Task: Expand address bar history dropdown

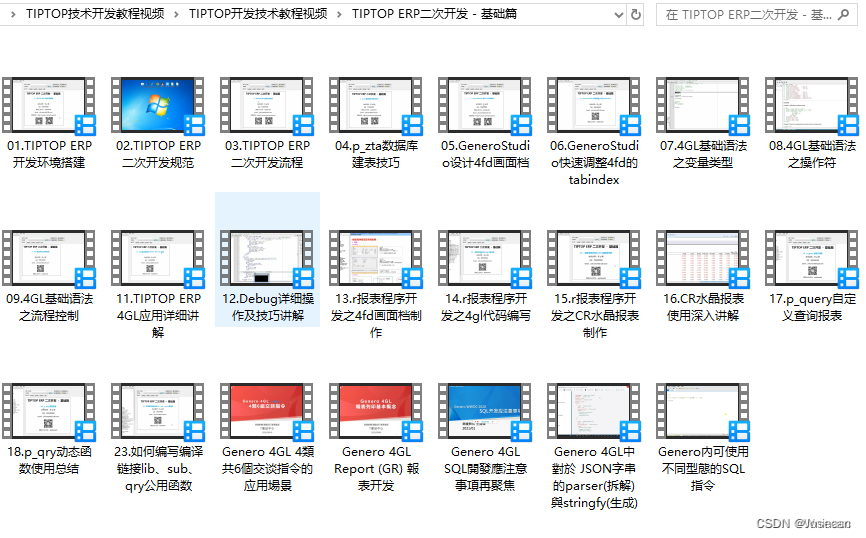Action: pyautogui.click(x=619, y=15)
